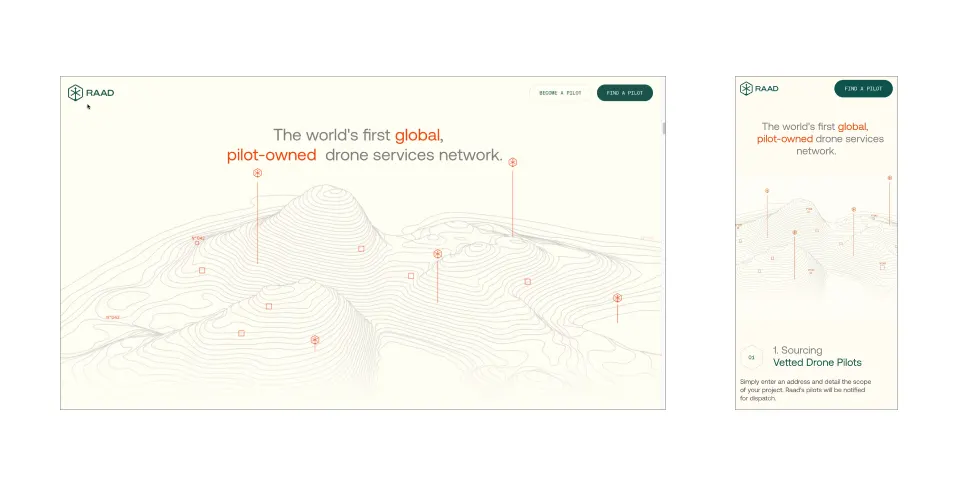This screenshot has width=960, height=484.
Task: Click the RAAD wordmark text in desktop header
Action: click(x=100, y=93)
